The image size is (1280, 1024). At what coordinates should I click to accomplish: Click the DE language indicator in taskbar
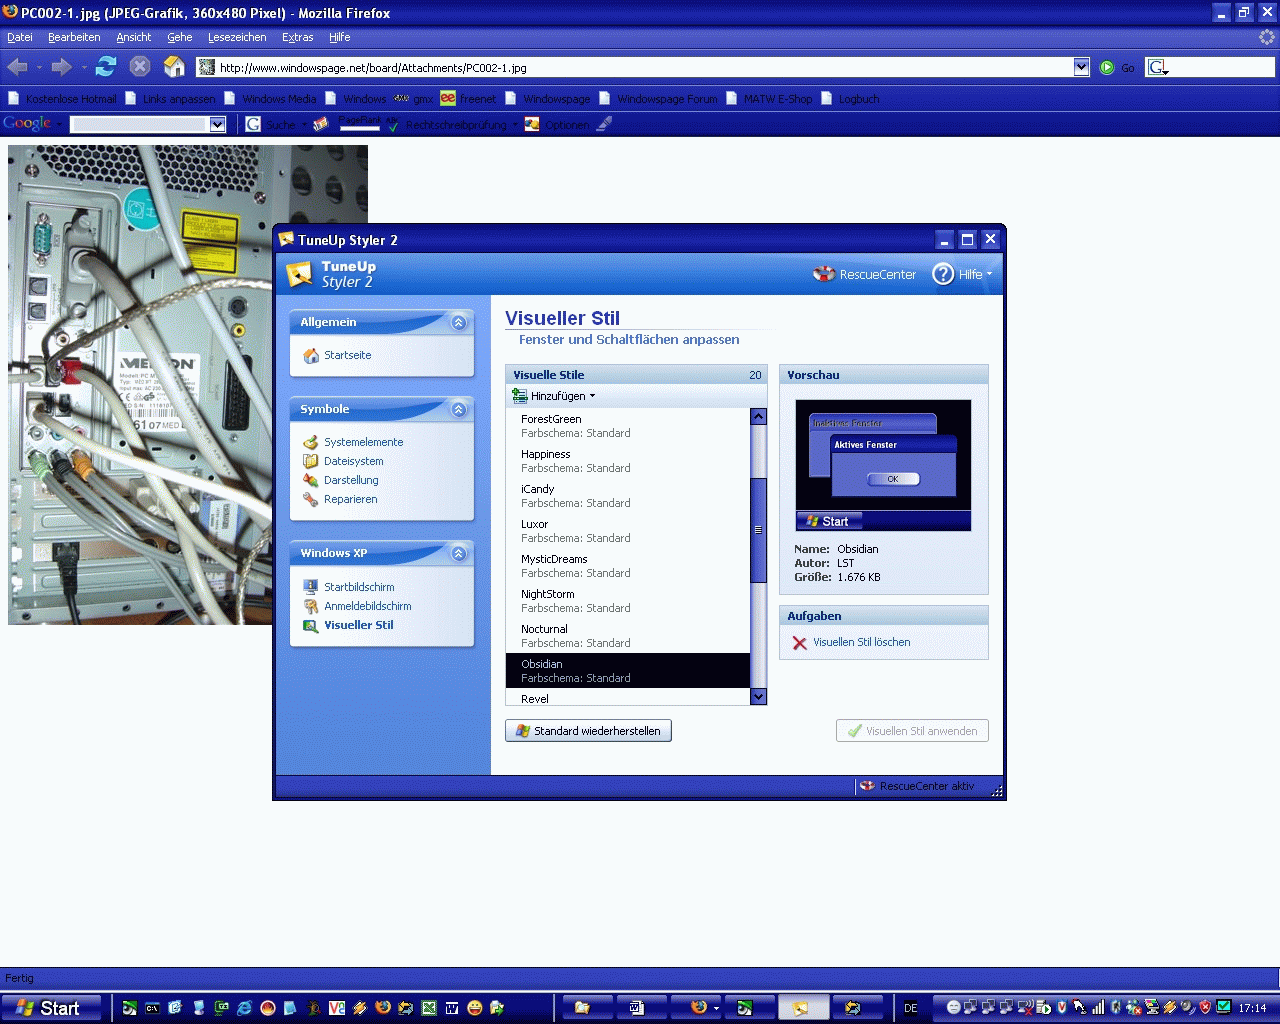(910, 1008)
